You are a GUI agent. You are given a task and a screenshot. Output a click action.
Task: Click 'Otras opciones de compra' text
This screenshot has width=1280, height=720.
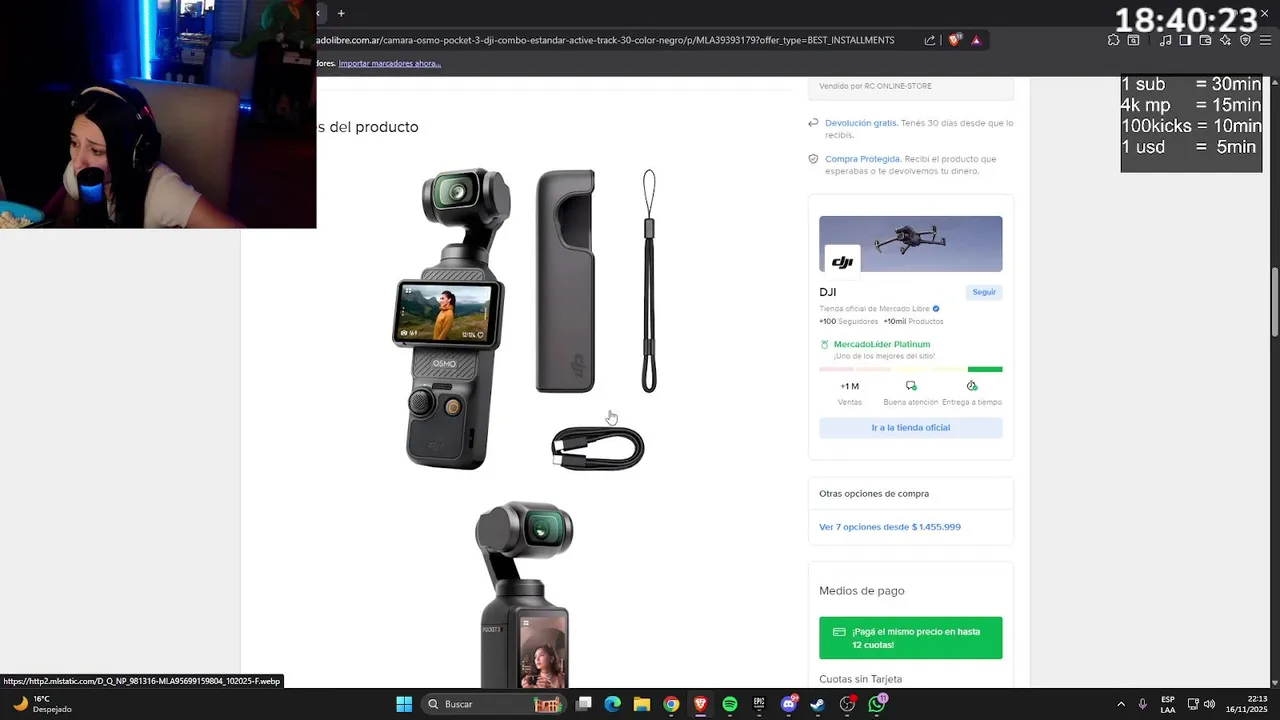[x=874, y=493]
